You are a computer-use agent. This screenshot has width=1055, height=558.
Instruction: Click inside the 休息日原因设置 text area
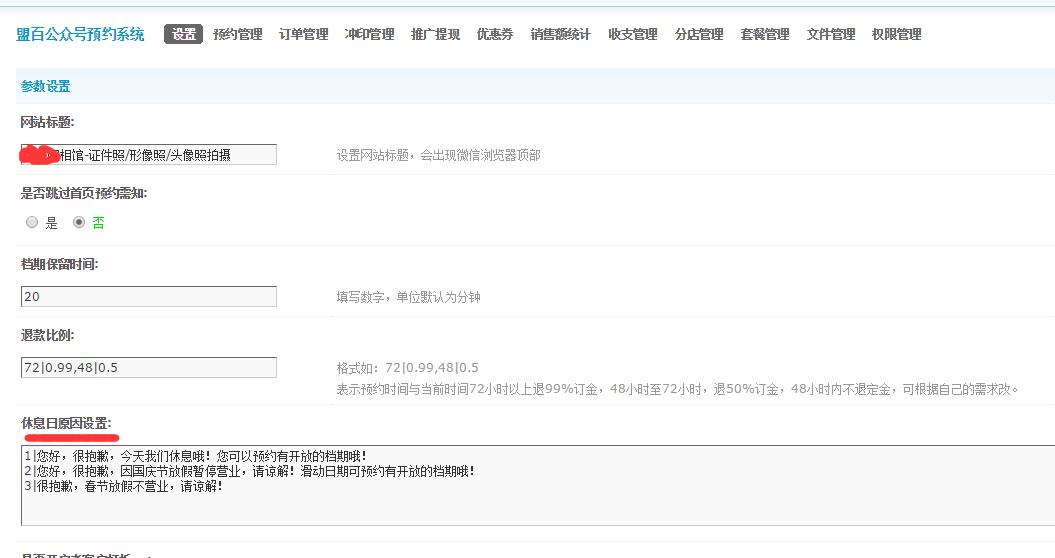tap(537, 500)
